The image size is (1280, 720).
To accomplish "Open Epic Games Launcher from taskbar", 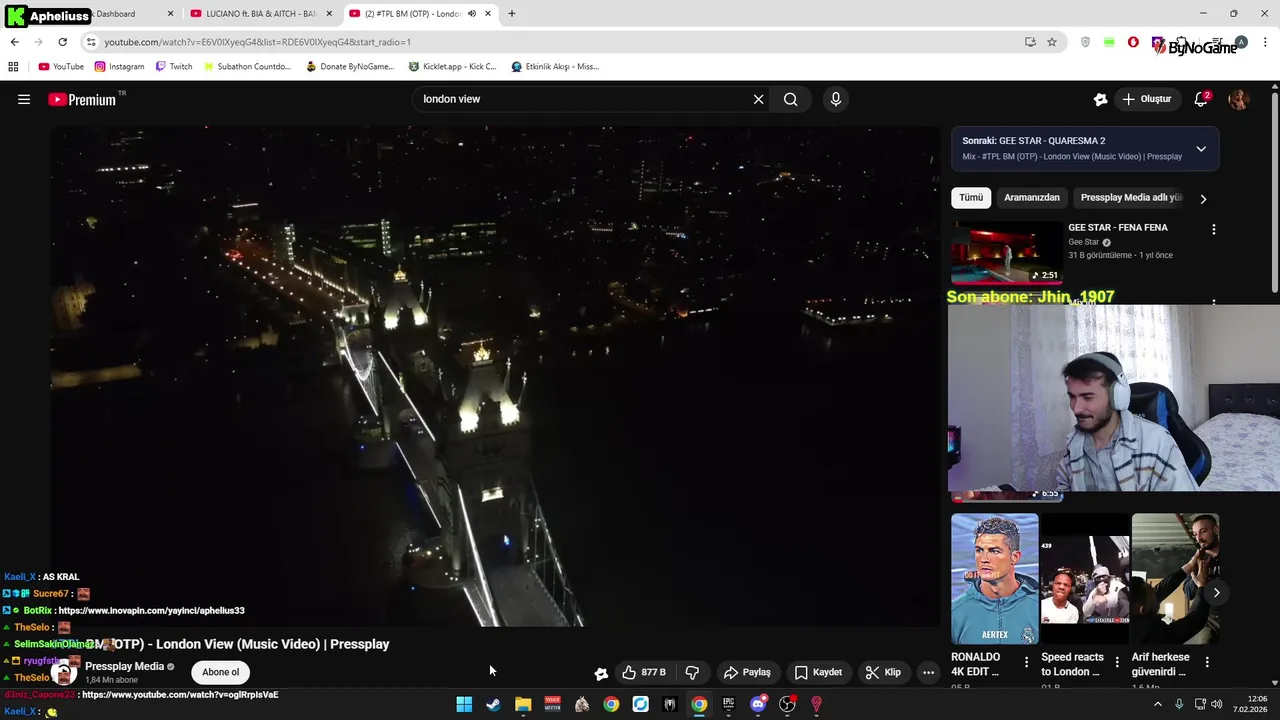I will pos(729,705).
